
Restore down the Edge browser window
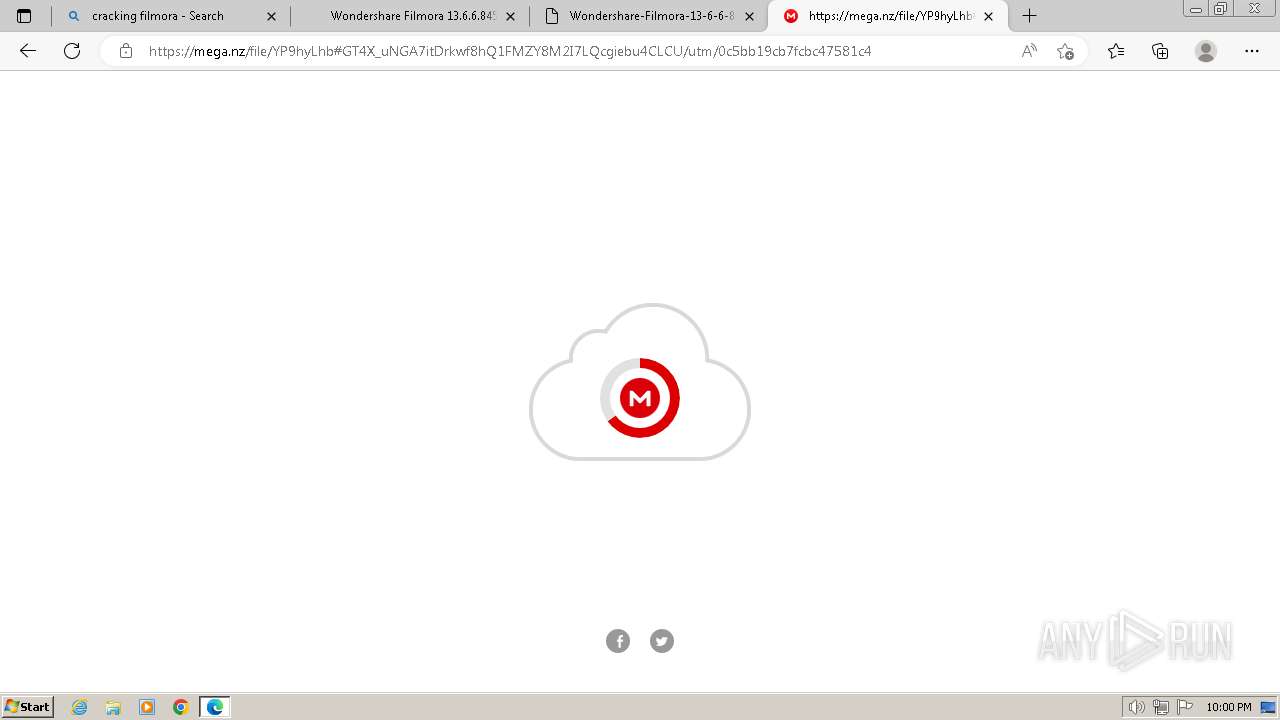click(1221, 9)
